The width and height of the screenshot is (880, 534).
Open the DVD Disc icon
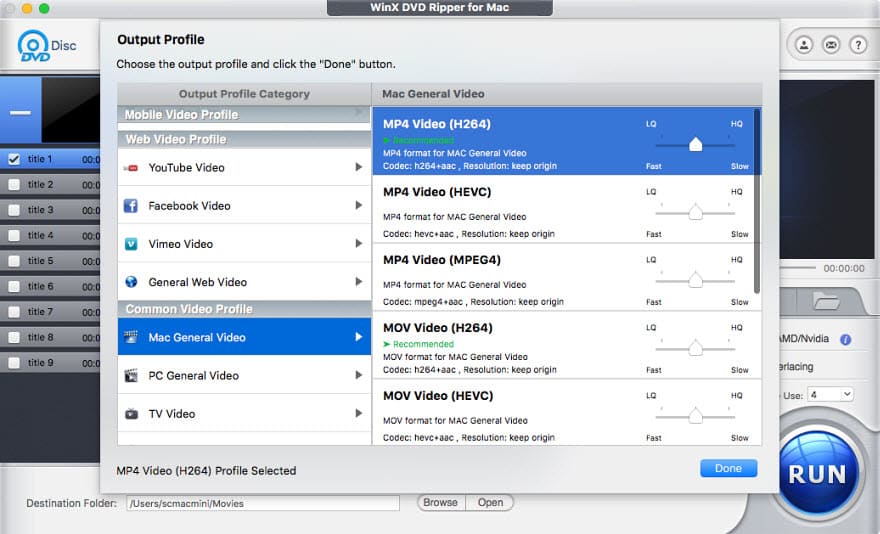[34, 46]
